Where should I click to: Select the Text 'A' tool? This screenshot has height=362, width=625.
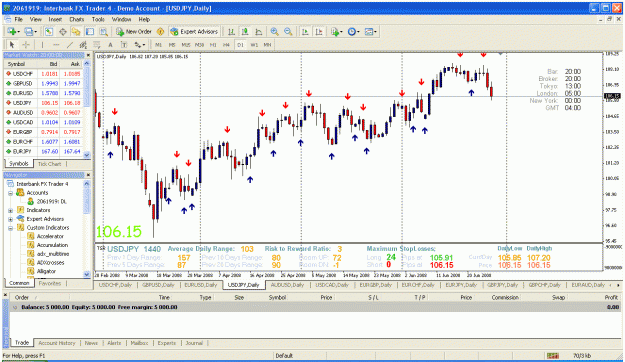pyautogui.click(x=110, y=45)
